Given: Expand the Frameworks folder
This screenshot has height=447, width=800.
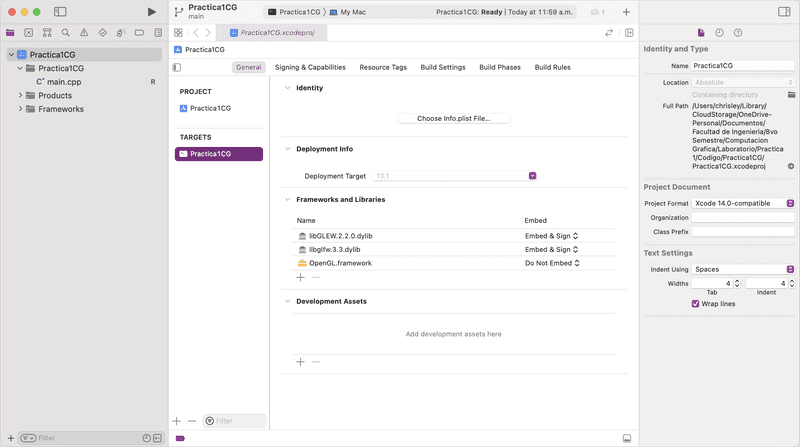Looking at the screenshot, I should click(20, 109).
